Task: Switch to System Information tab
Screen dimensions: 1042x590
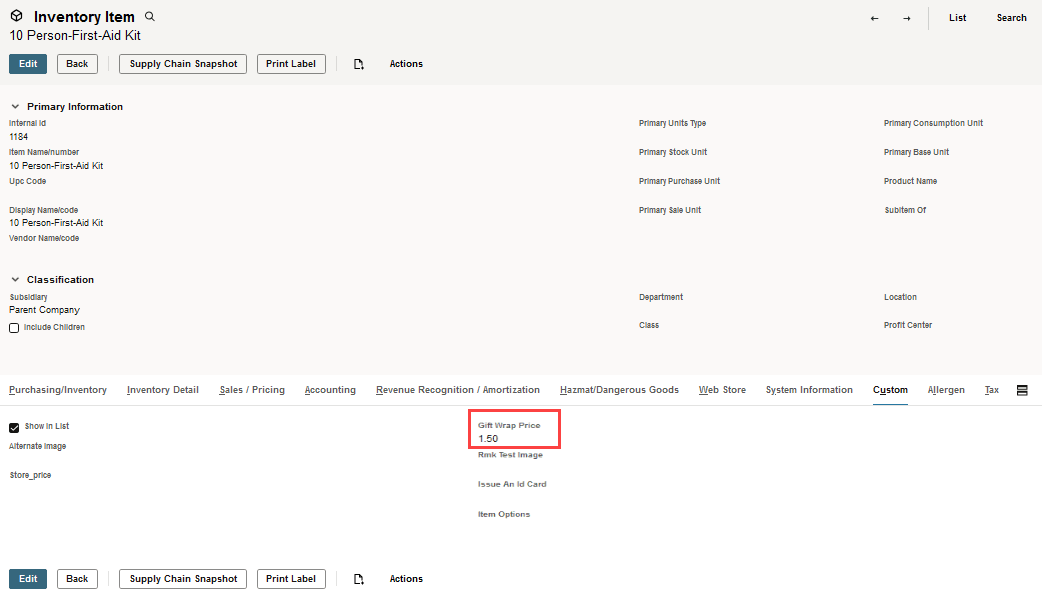Action: coord(809,390)
